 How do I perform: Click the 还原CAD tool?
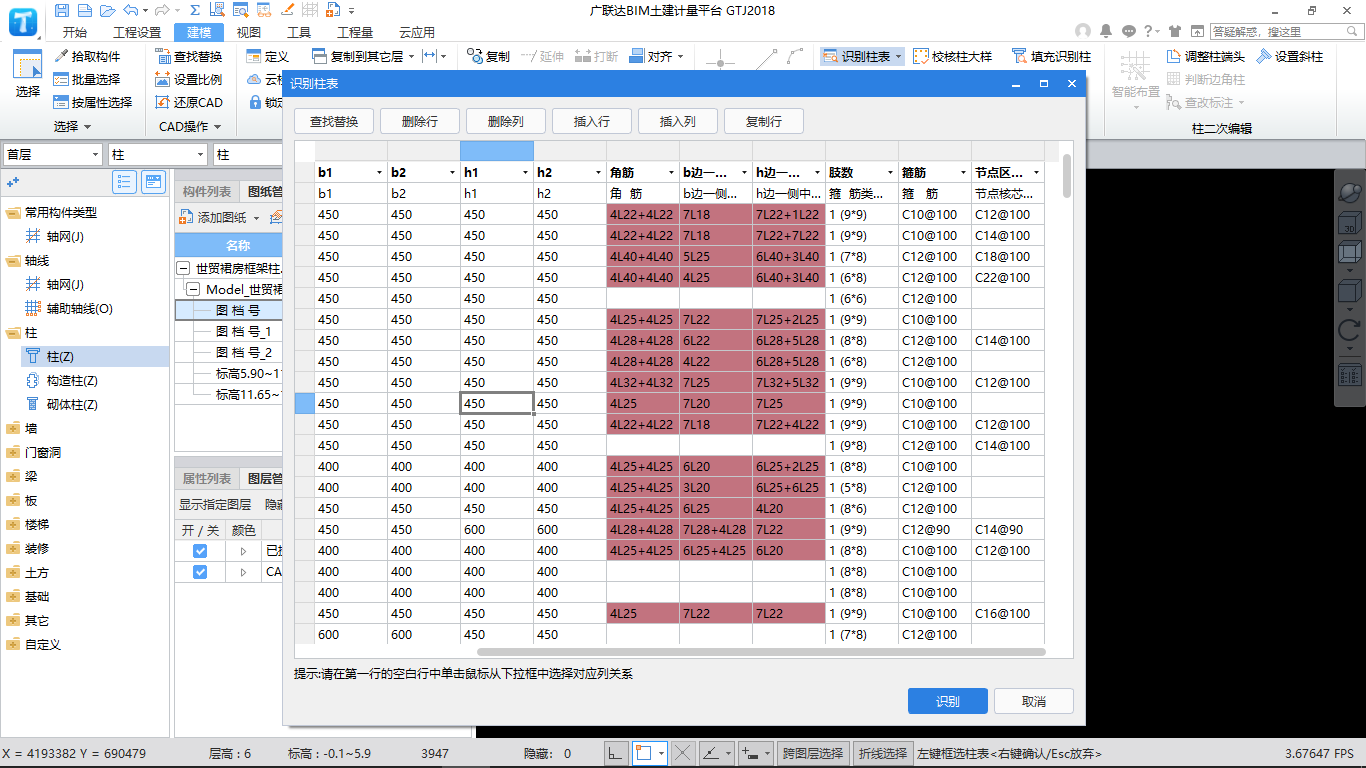190,103
